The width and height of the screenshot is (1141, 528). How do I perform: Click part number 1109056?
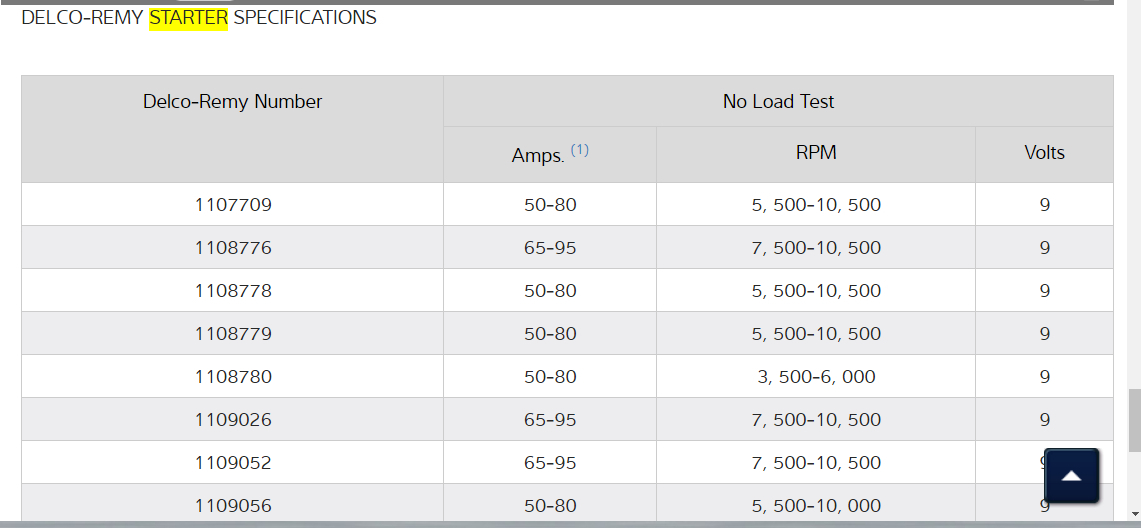[x=233, y=506]
